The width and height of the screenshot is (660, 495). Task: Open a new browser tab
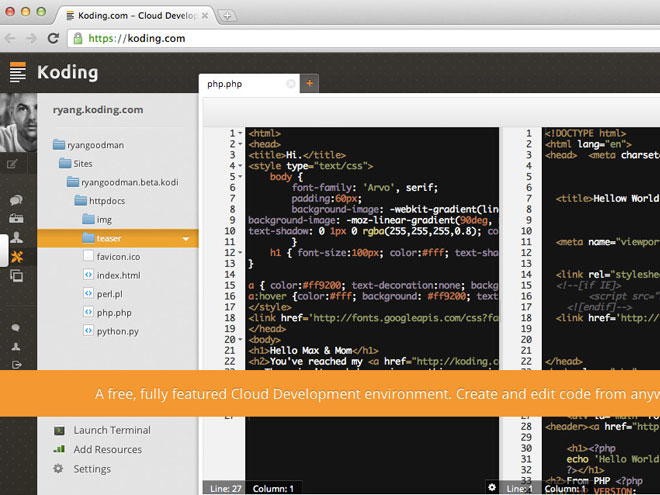pos(227,16)
